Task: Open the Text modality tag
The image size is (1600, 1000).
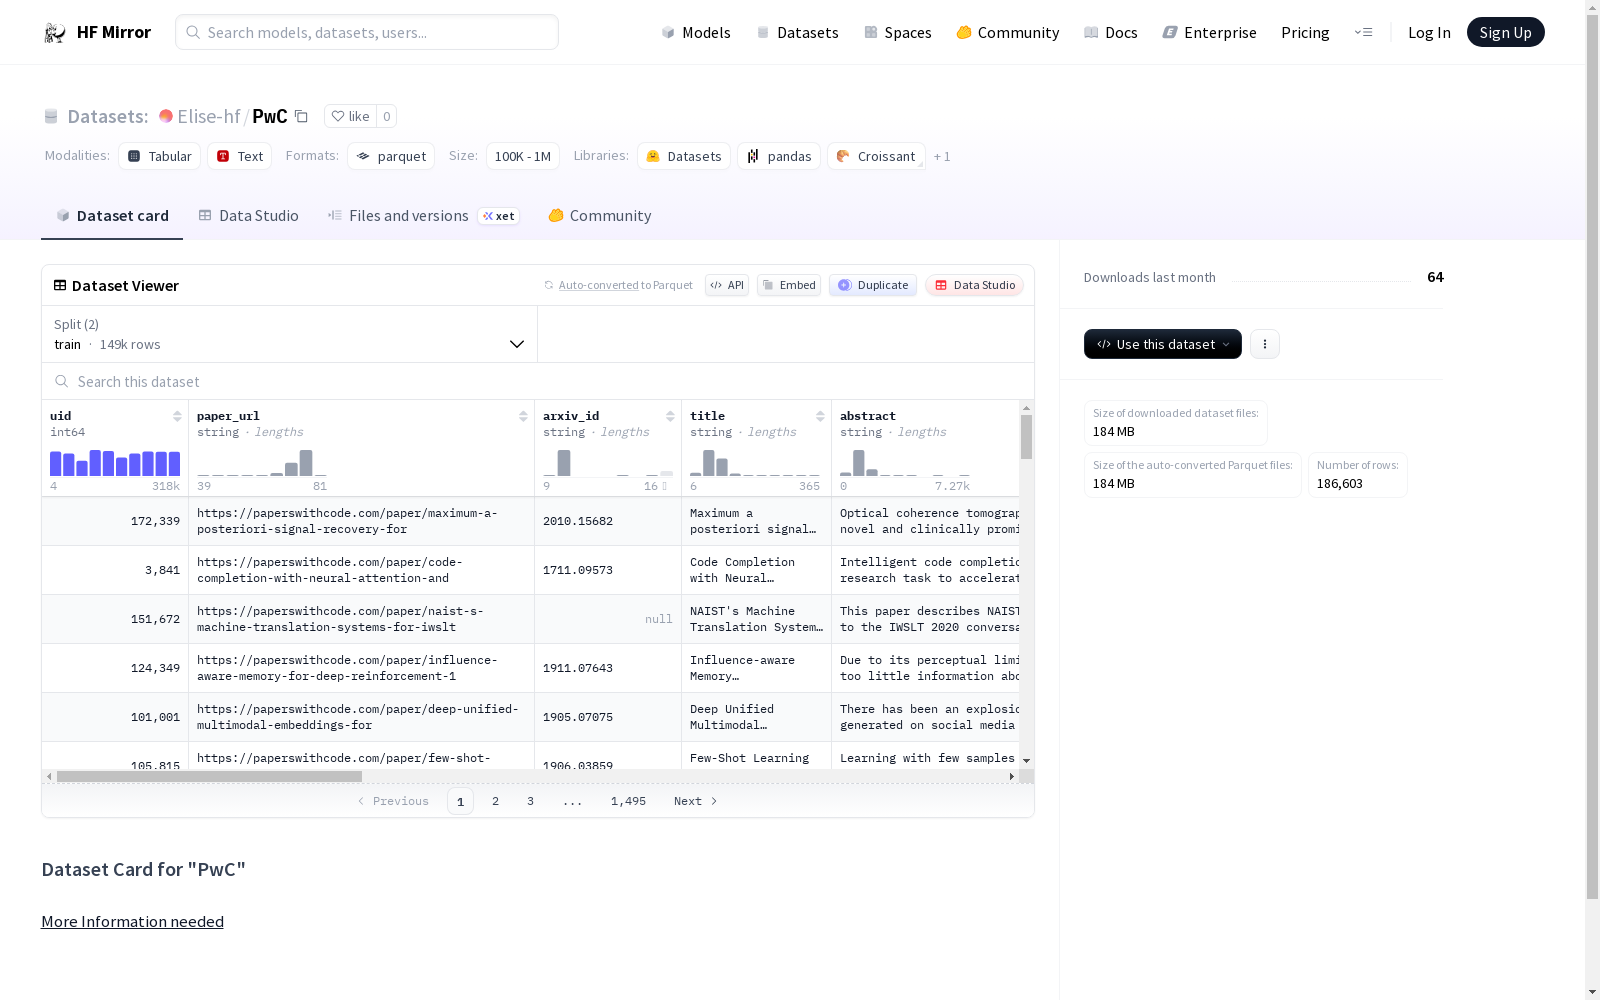Action: click(x=240, y=156)
